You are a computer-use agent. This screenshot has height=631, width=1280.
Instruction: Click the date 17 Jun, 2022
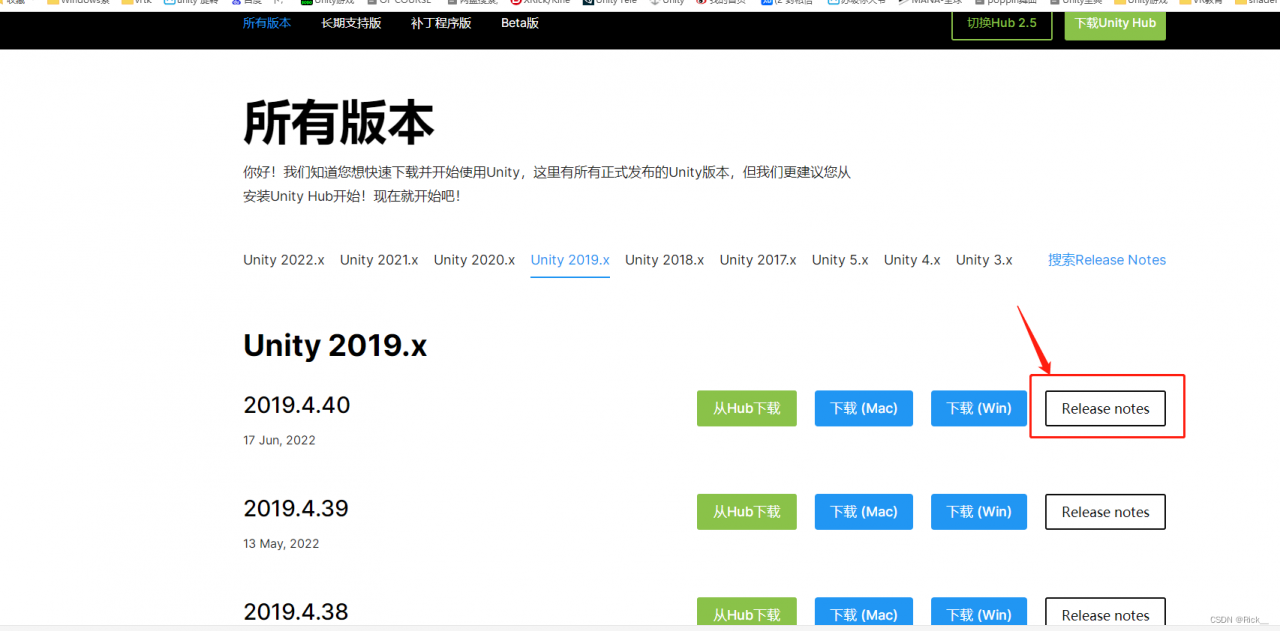click(279, 440)
